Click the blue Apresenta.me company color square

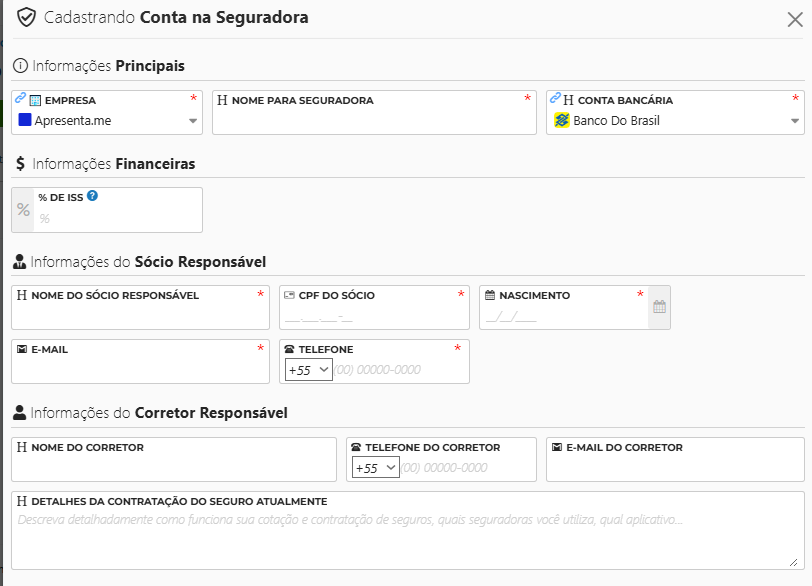[x=25, y=121]
